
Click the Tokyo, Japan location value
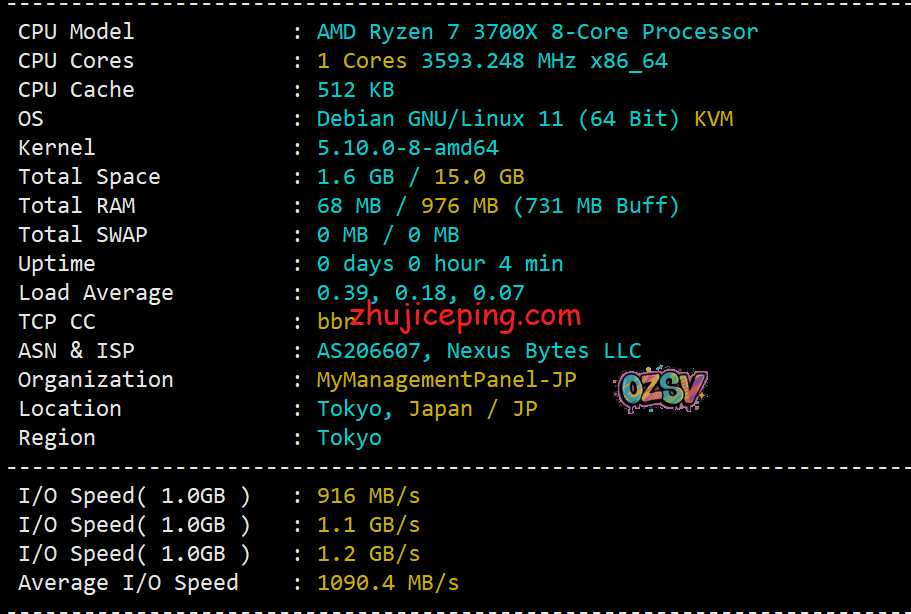pyautogui.click(x=427, y=409)
